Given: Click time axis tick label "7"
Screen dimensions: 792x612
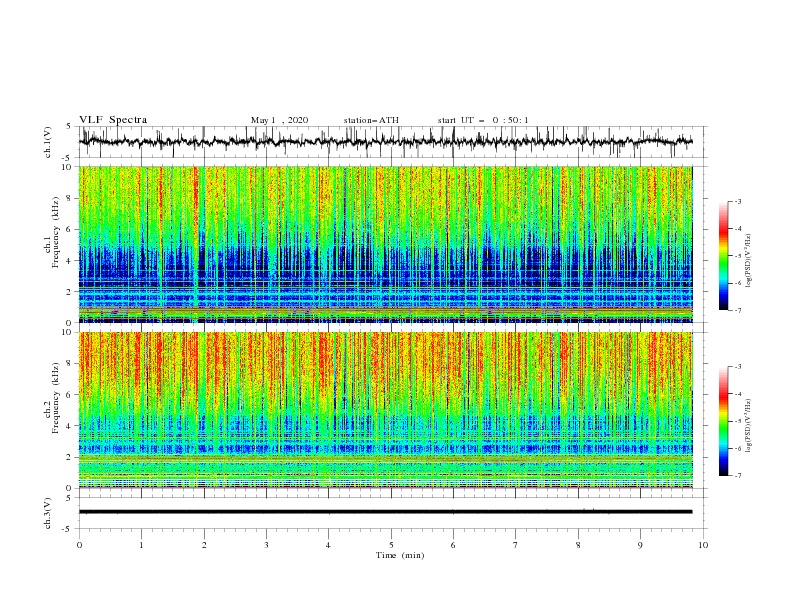Looking at the screenshot, I should click(516, 545).
